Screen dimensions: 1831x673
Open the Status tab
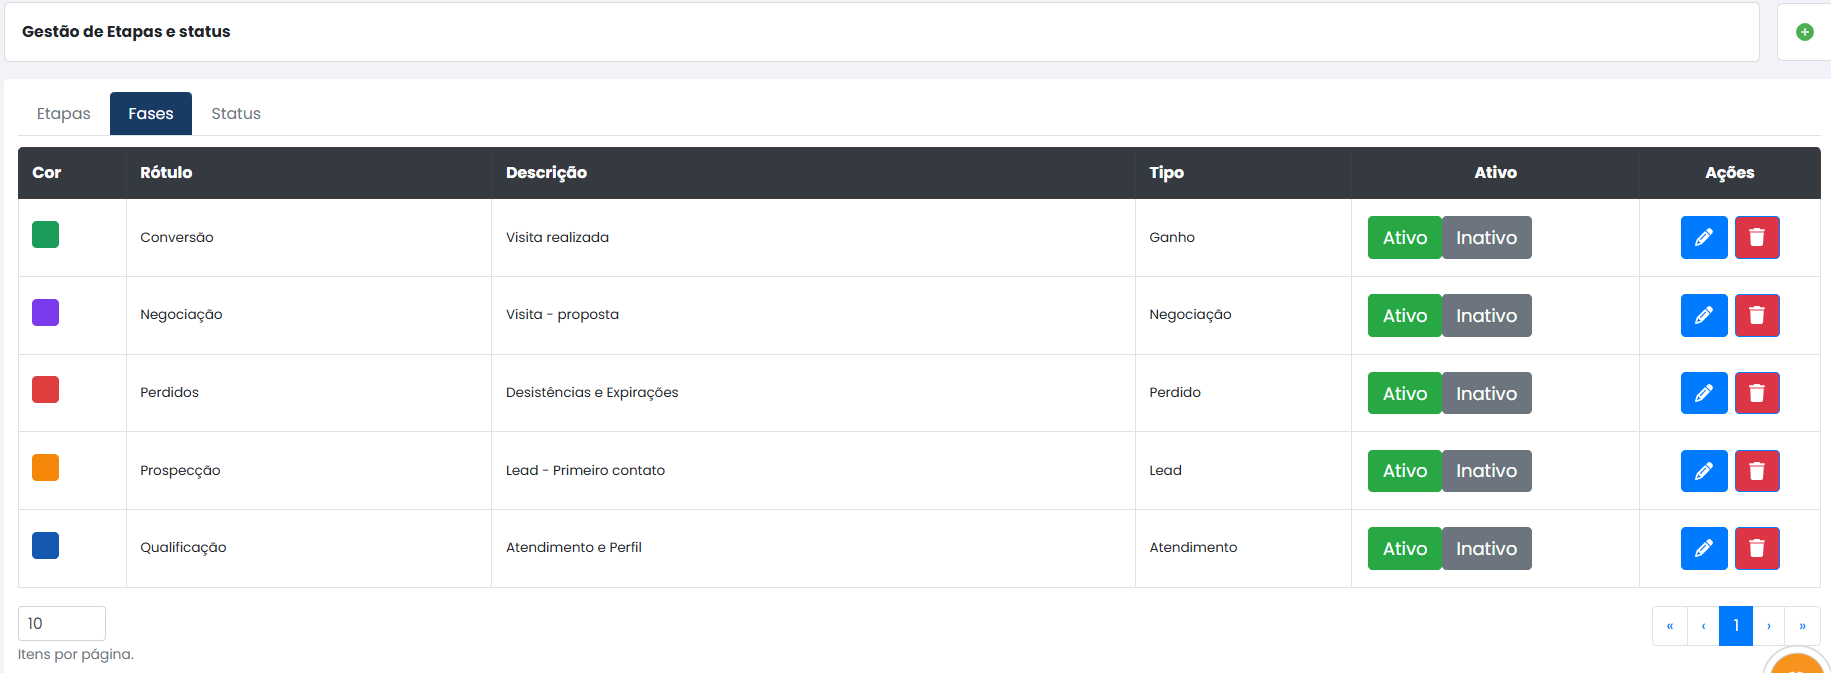[x=236, y=114]
